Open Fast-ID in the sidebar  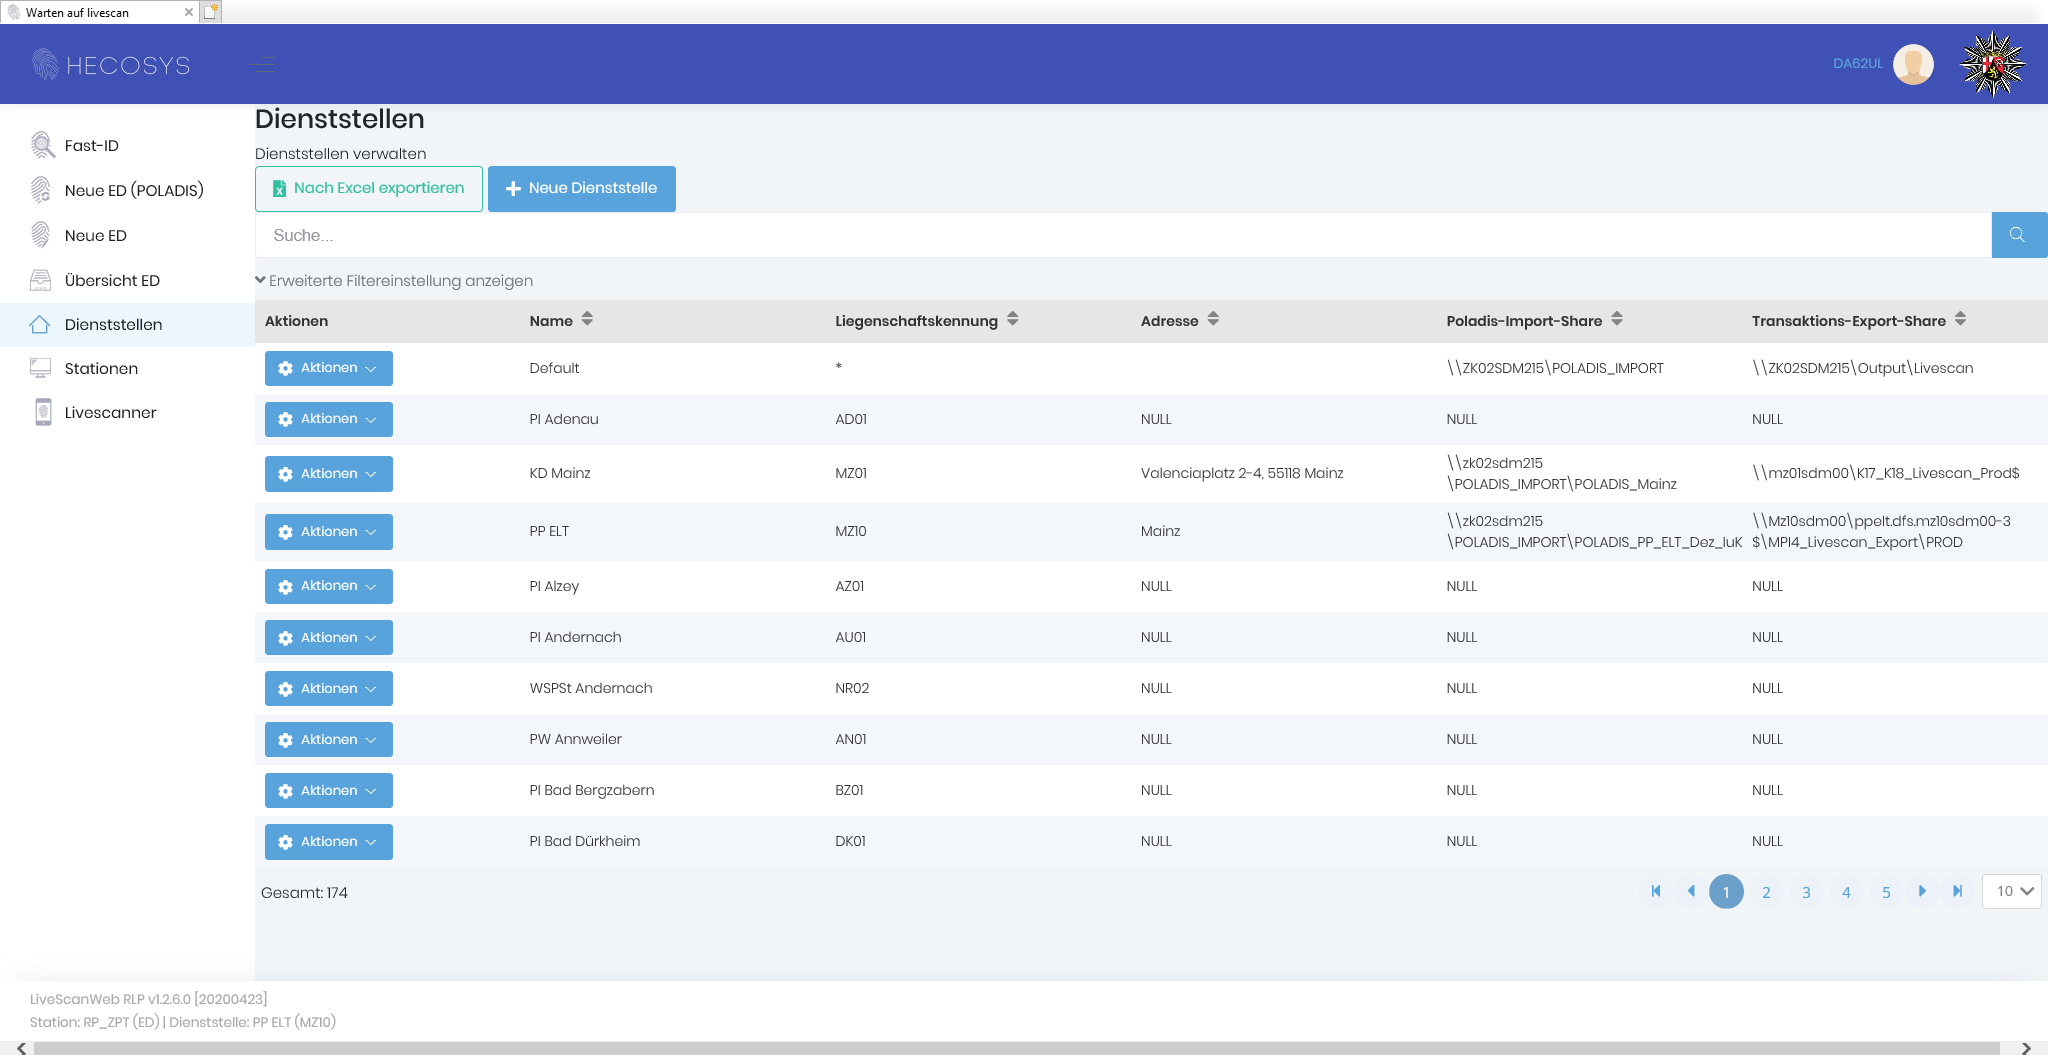click(x=91, y=145)
